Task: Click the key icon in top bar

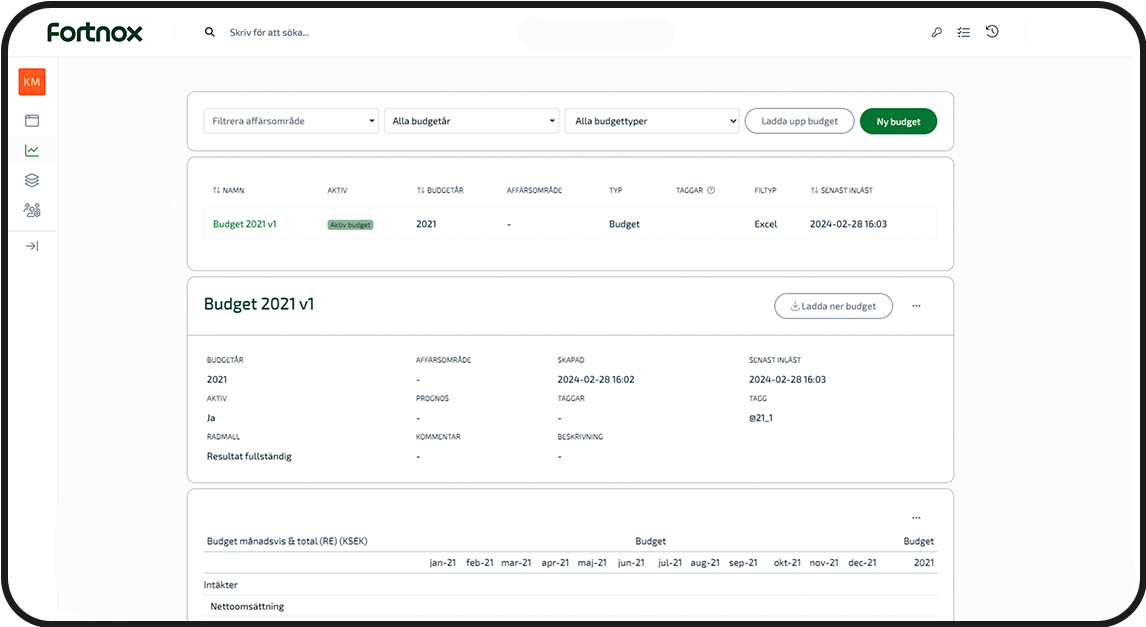Action: click(x=937, y=32)
